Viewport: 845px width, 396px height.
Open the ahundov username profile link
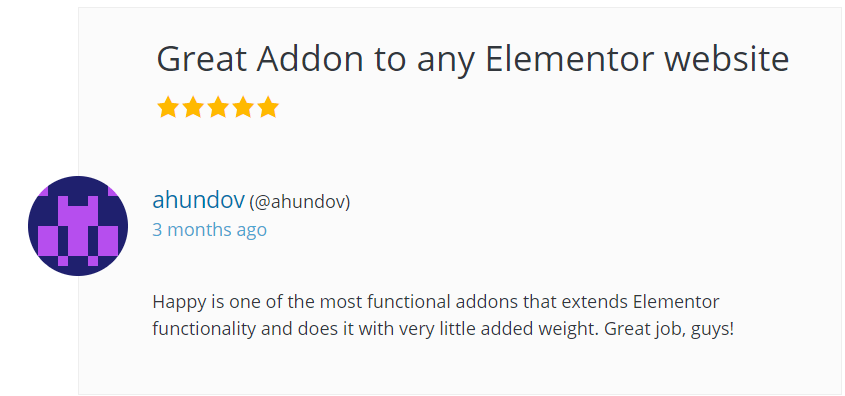pyautogui.click(x=198, y=200)
